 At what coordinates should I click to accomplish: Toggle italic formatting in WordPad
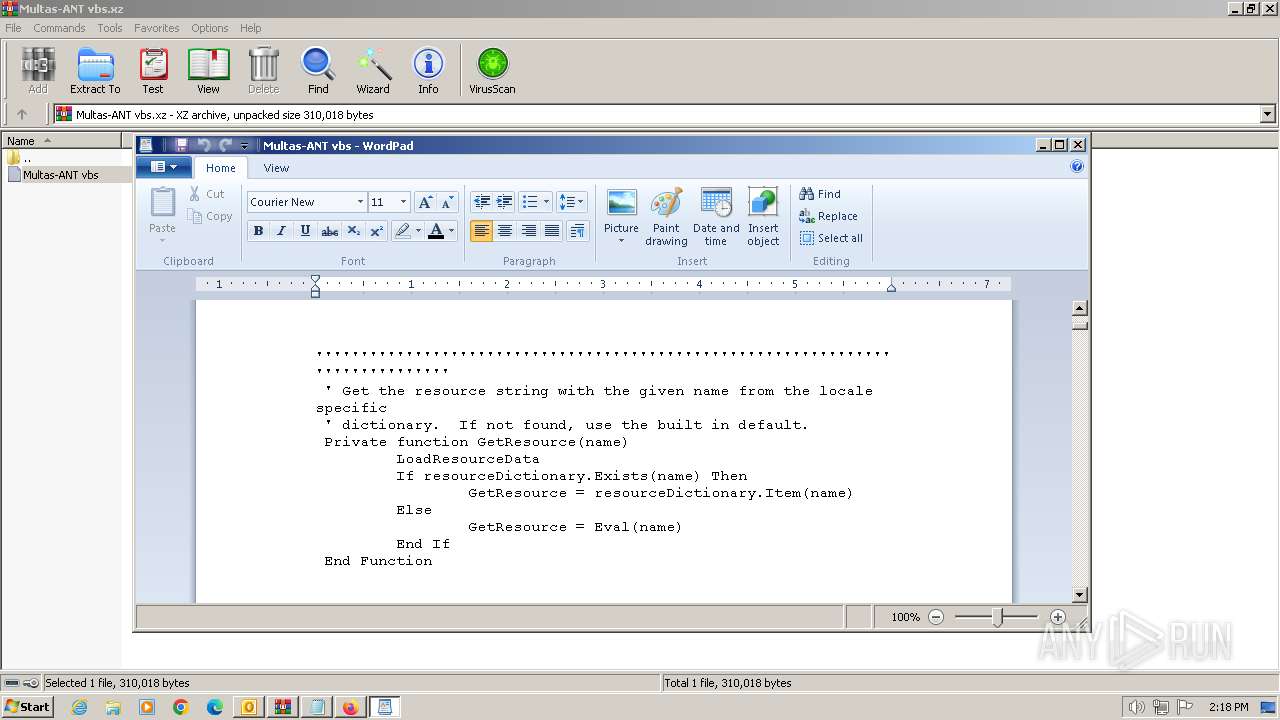click(x=281, y=231)
